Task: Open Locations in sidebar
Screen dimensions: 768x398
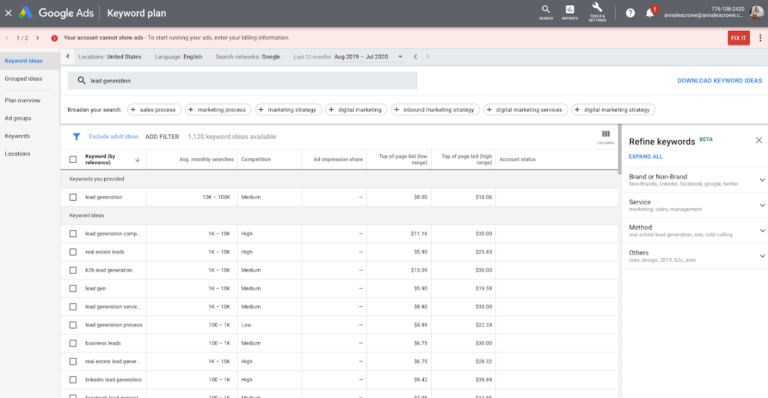Action: click(x=17, y=154)
